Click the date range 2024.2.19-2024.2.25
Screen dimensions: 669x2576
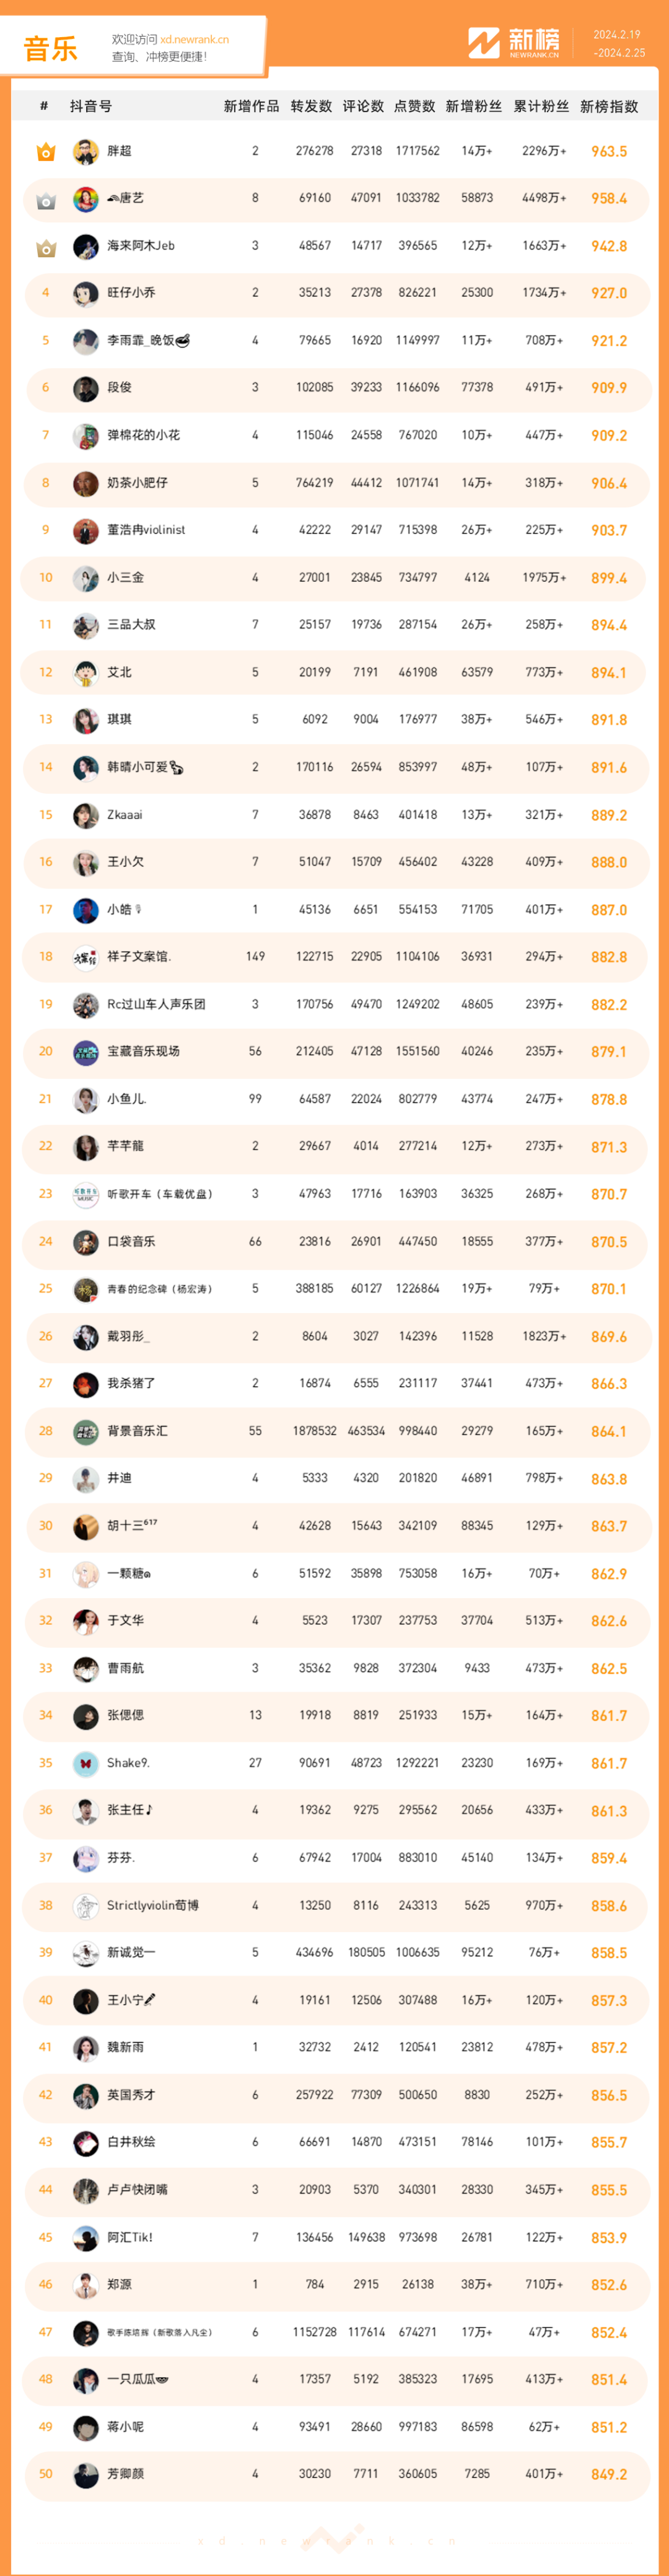click(x=619, y=43)
